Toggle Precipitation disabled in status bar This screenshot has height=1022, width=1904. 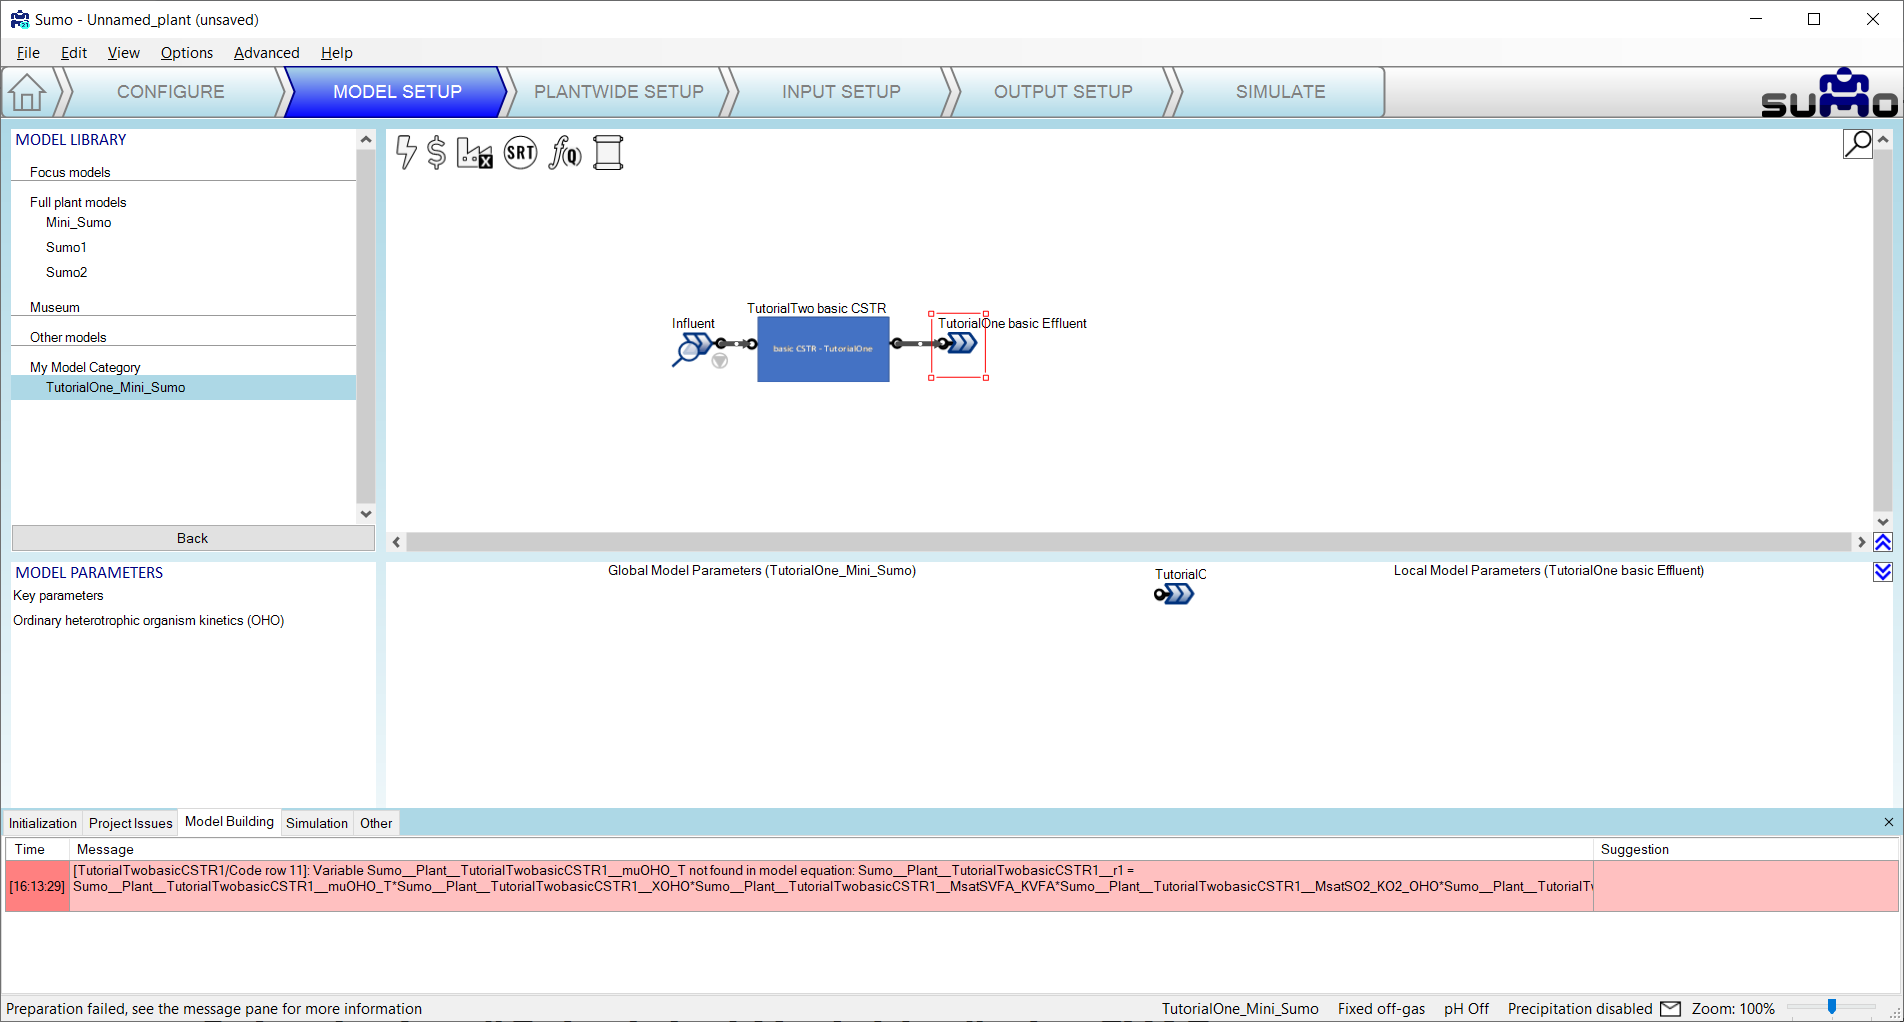[x=1579, y=1008]
